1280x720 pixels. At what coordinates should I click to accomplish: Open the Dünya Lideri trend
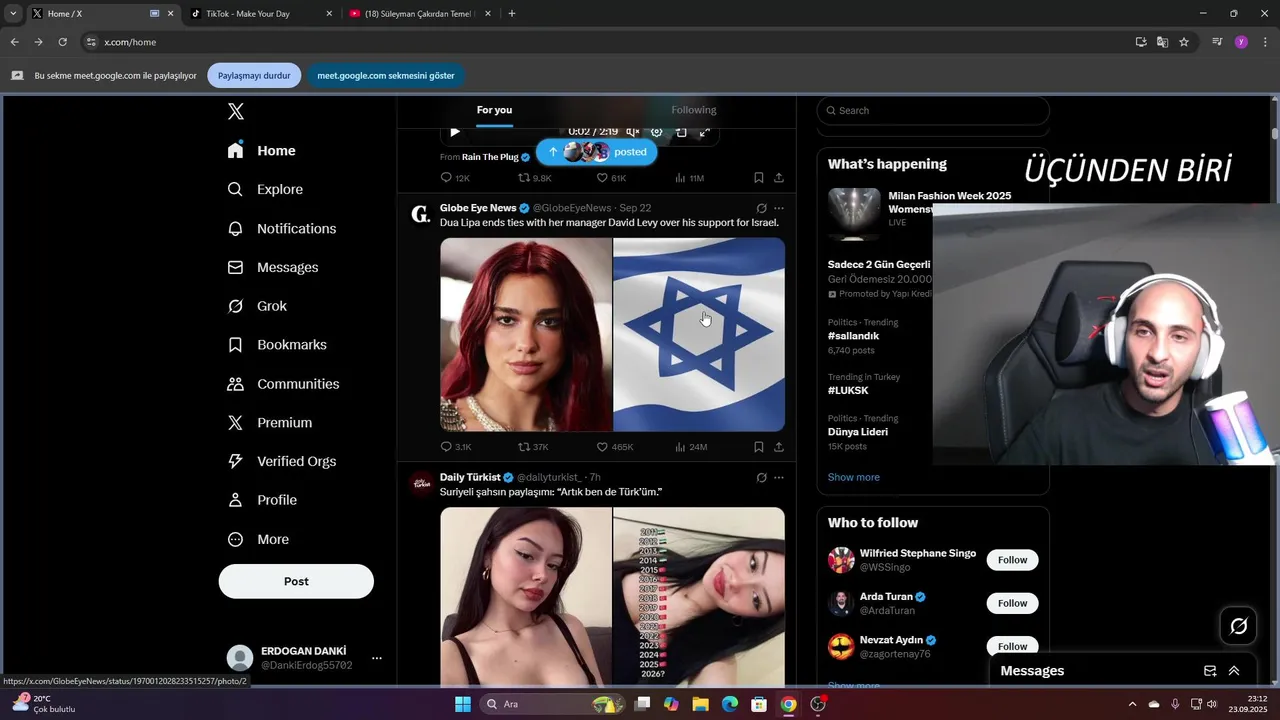(858, 432)
